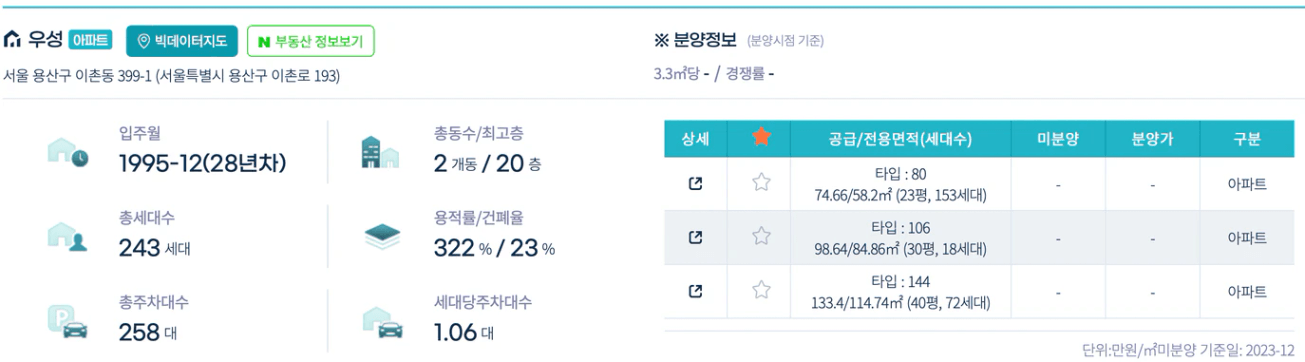Toggle favorite star for 타입 80

[x=762, y=183]
